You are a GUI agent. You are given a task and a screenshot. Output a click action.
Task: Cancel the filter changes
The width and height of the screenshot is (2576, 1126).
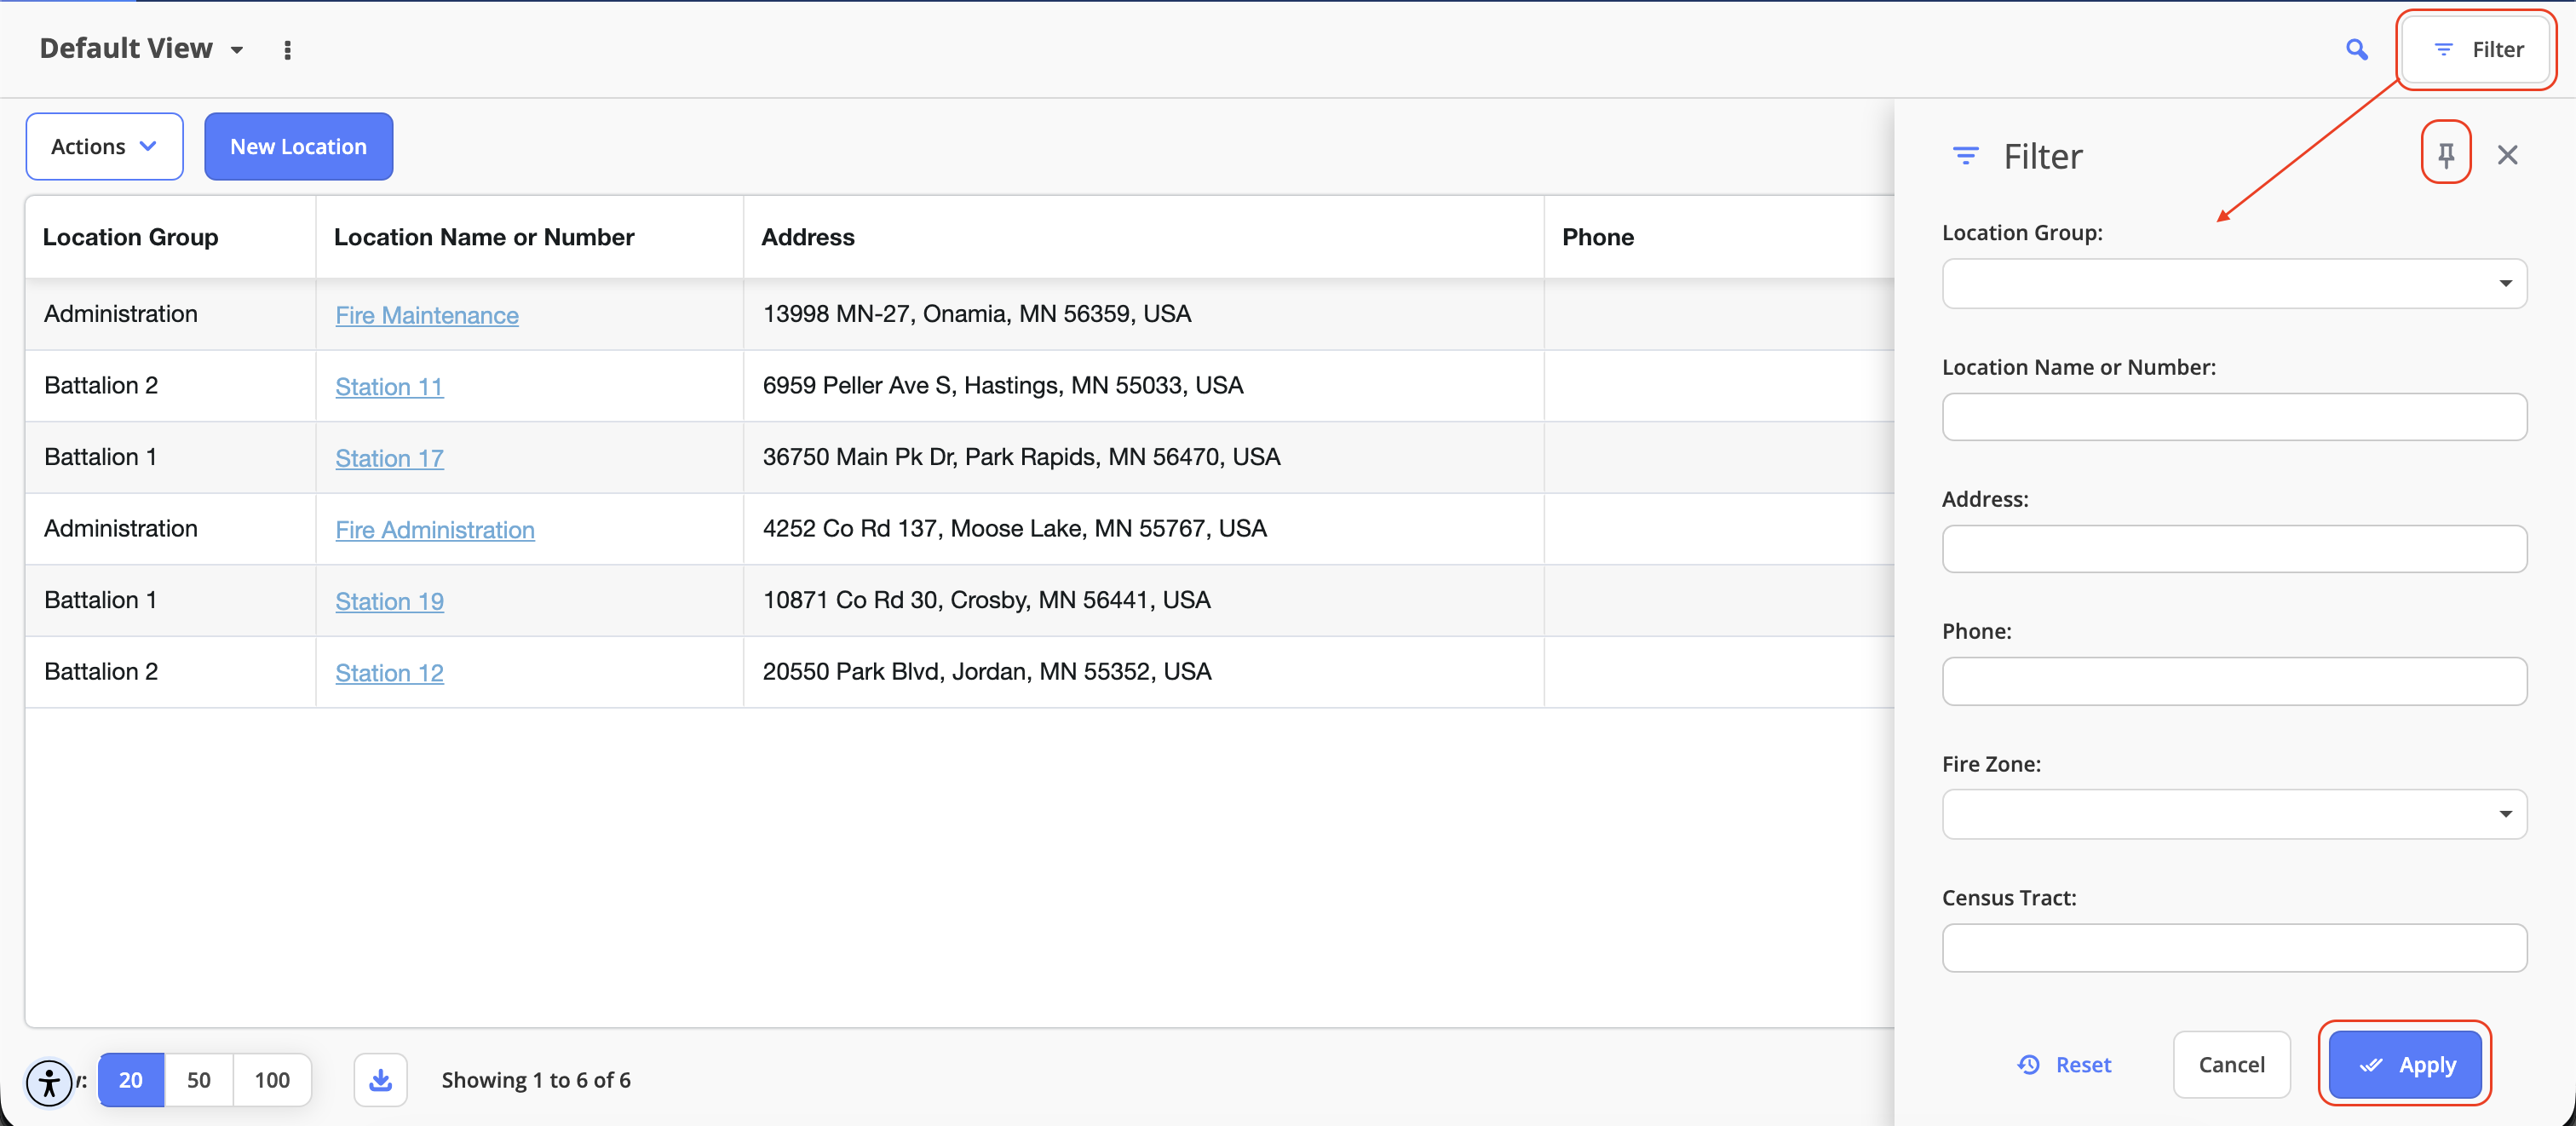pyautogui.click(x=2231, y=1064)
